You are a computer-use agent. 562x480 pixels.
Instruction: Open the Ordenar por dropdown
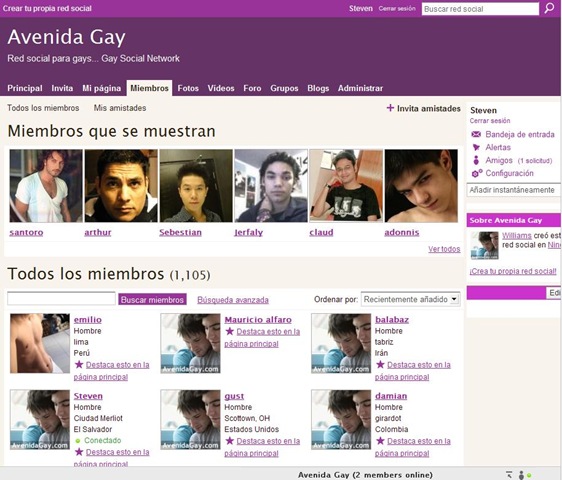pos(410,299)
